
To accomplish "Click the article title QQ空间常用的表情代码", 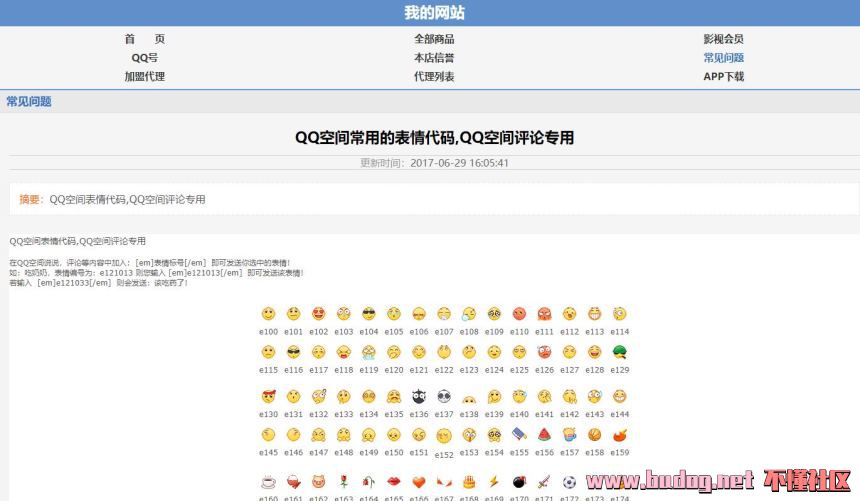I will click(434, 137).
